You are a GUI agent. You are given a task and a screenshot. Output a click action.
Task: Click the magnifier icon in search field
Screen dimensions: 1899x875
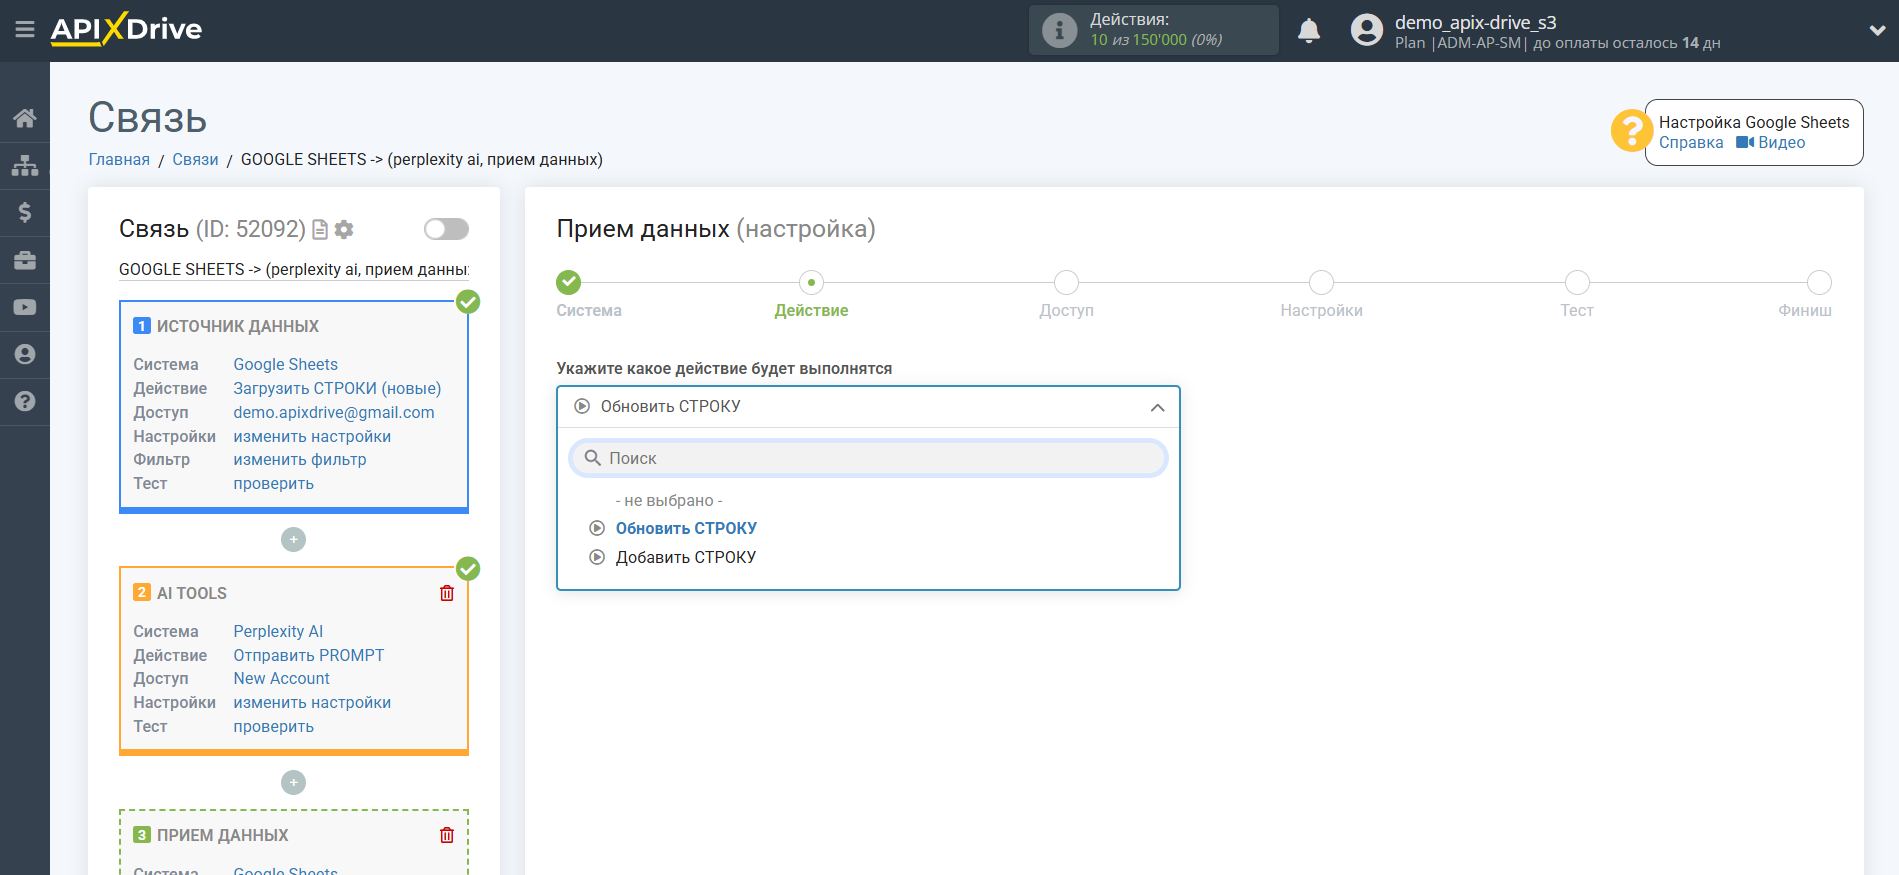click(593, 458)
